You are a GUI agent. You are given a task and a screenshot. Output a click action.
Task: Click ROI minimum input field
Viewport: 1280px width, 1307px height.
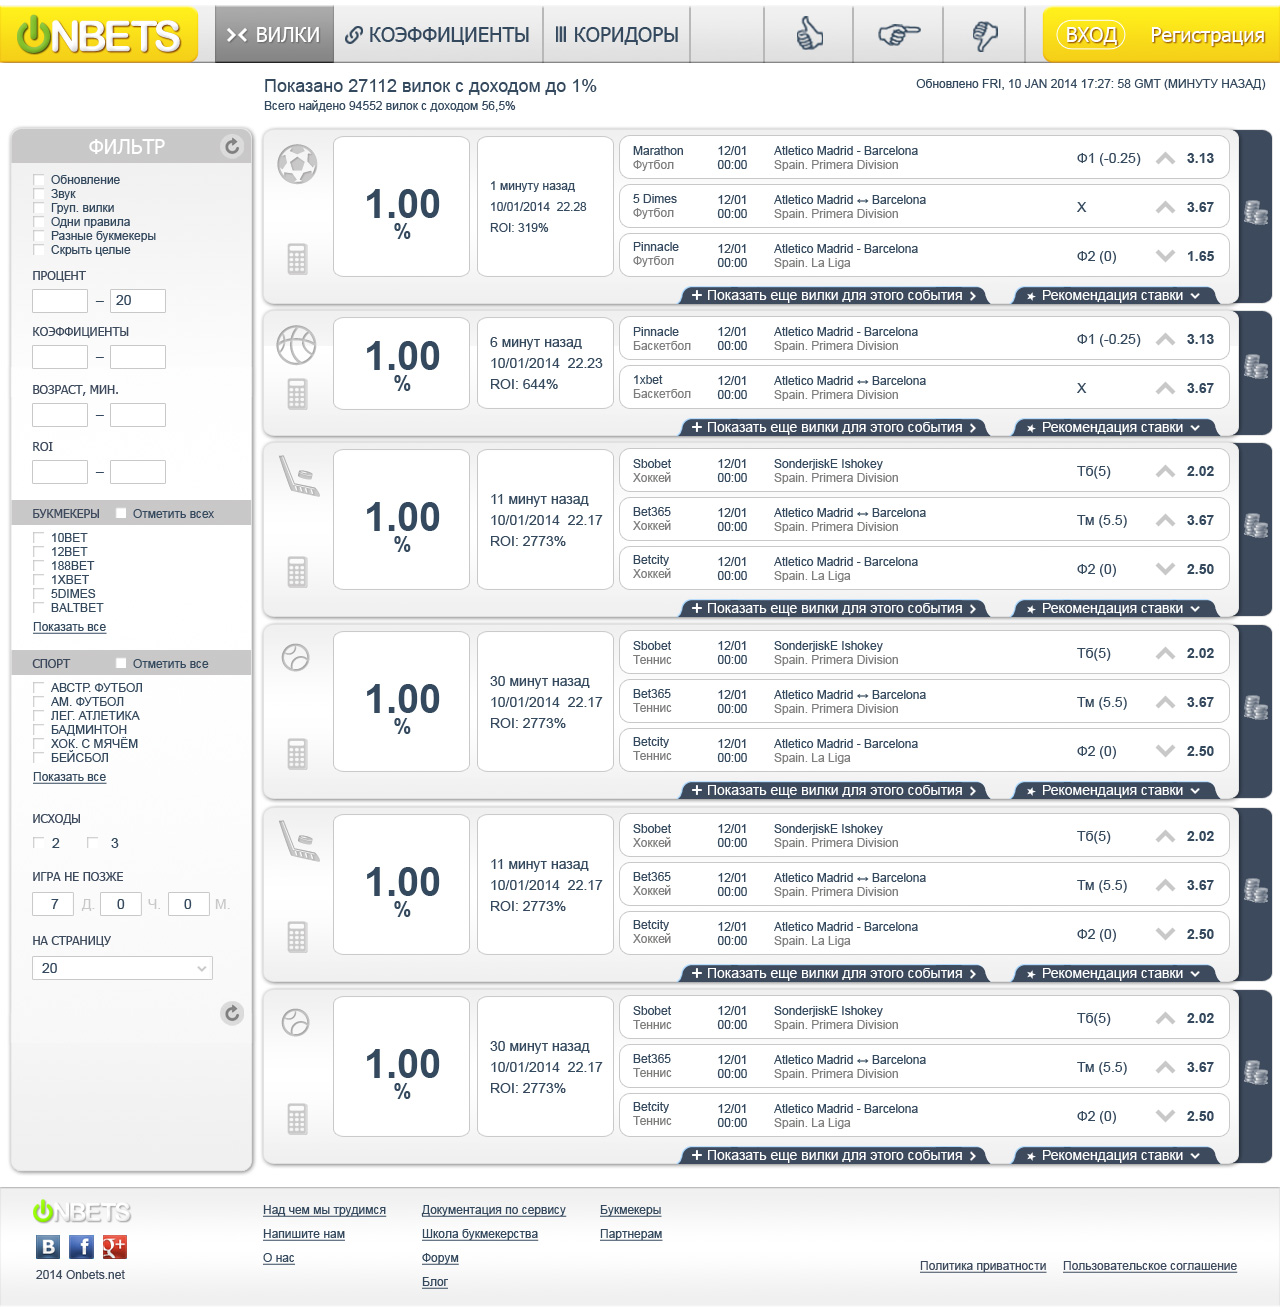click(x=60, y=472)
